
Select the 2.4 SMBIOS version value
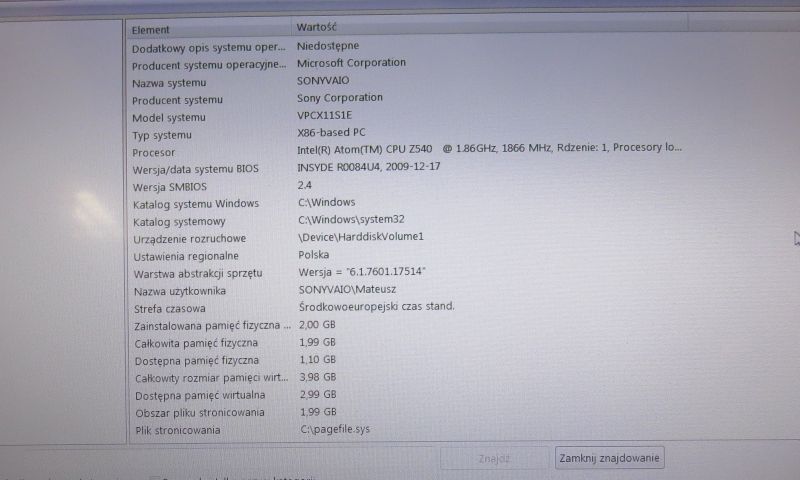pyautogui.click(x=305, y=185)
